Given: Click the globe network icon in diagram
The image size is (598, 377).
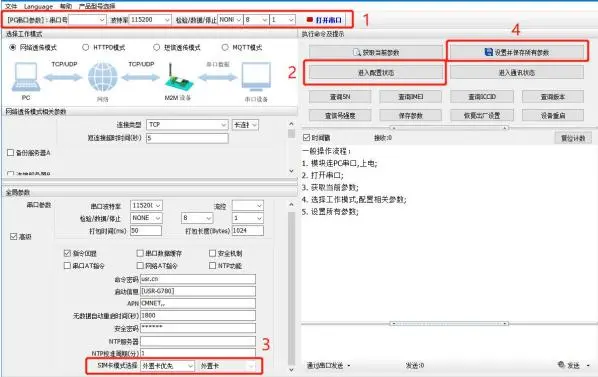Looking at the screenshot, I should [103, 77].
